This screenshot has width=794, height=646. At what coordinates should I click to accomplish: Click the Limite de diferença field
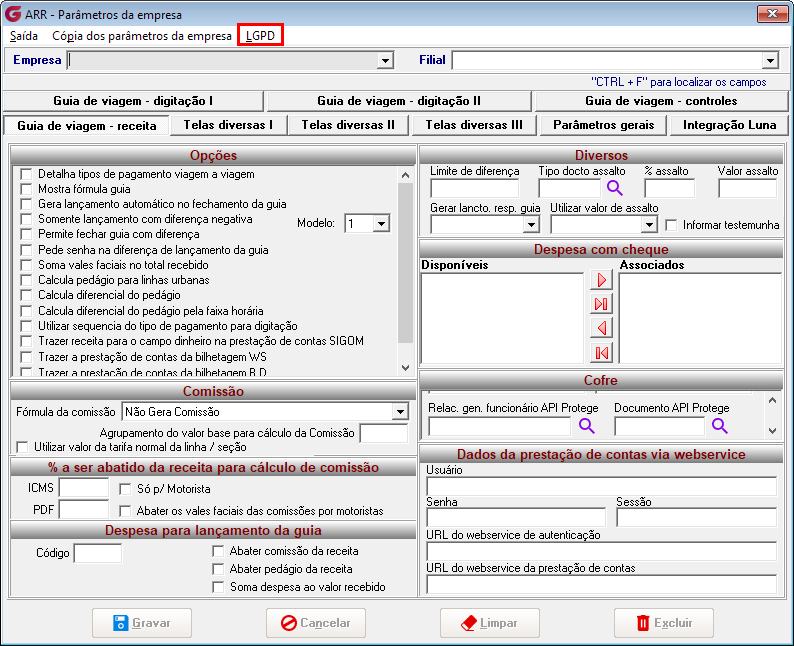474,188
